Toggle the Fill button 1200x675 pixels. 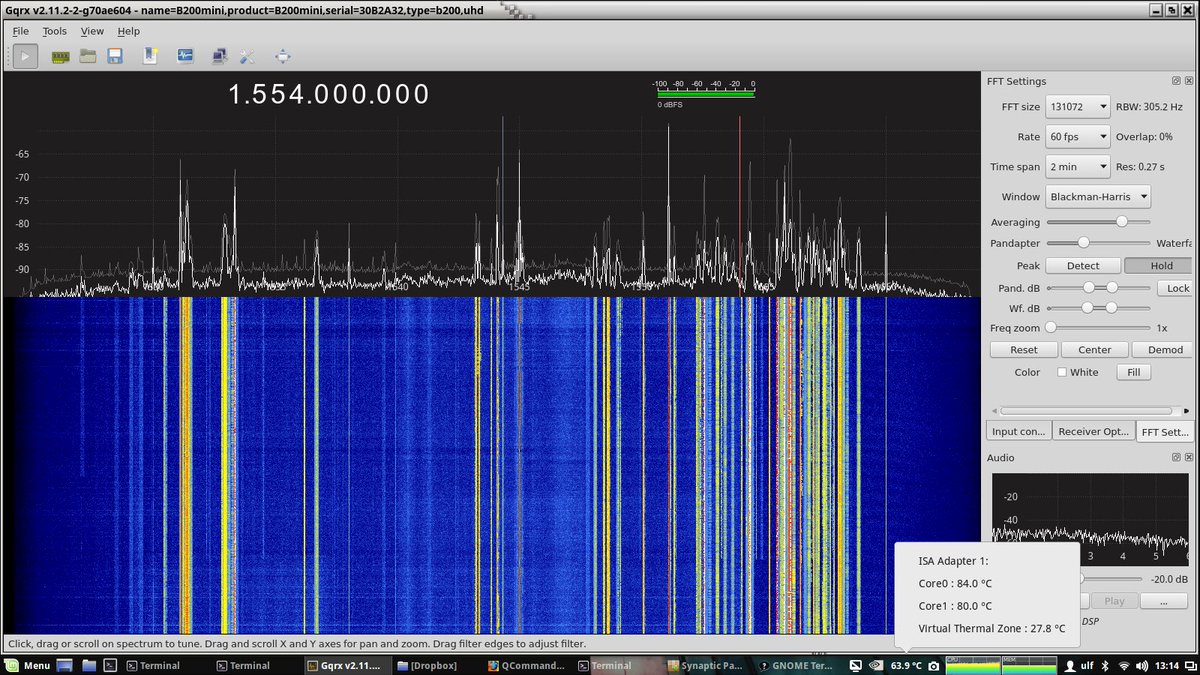coord(1133,372)
